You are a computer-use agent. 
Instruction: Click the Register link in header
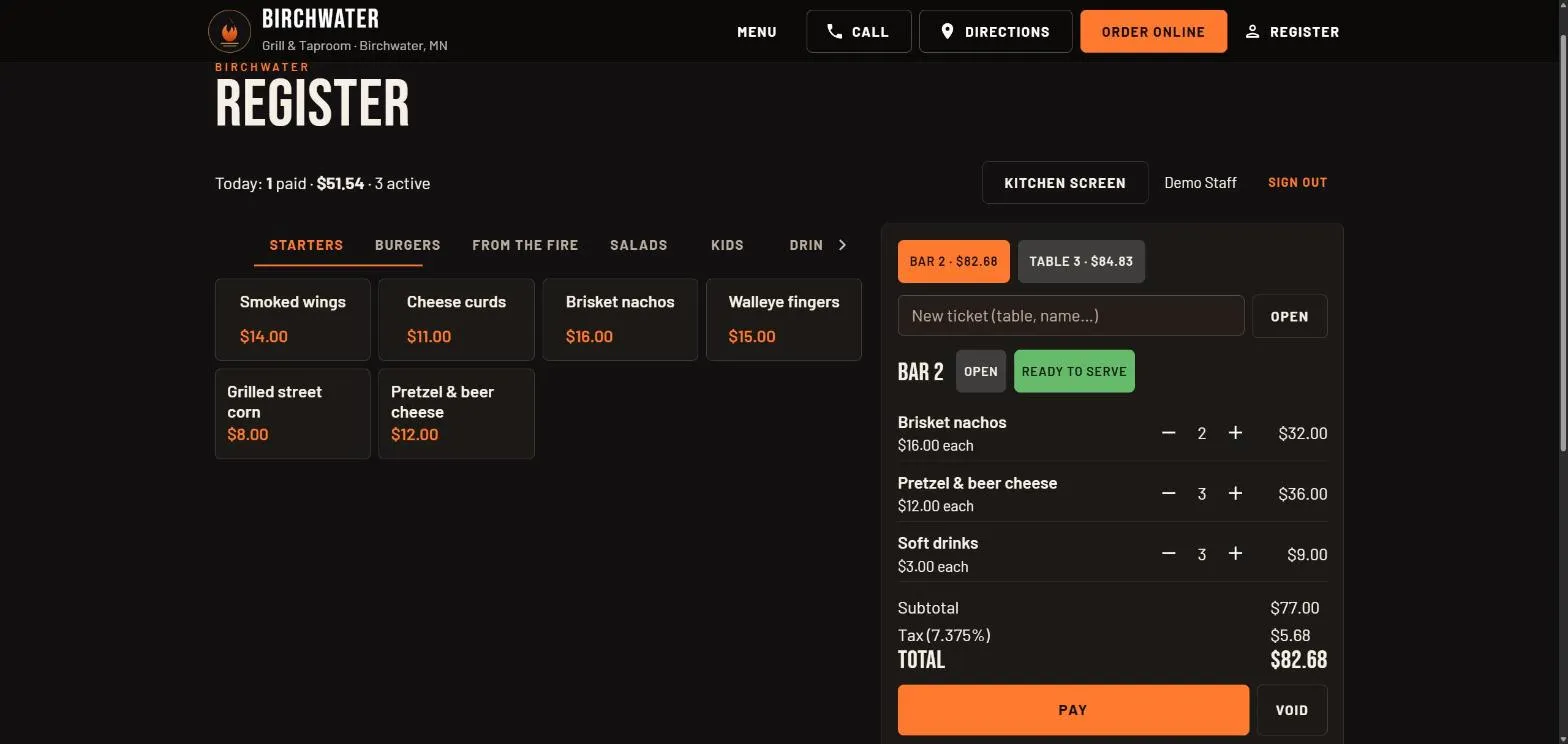tap(1292, 32)
